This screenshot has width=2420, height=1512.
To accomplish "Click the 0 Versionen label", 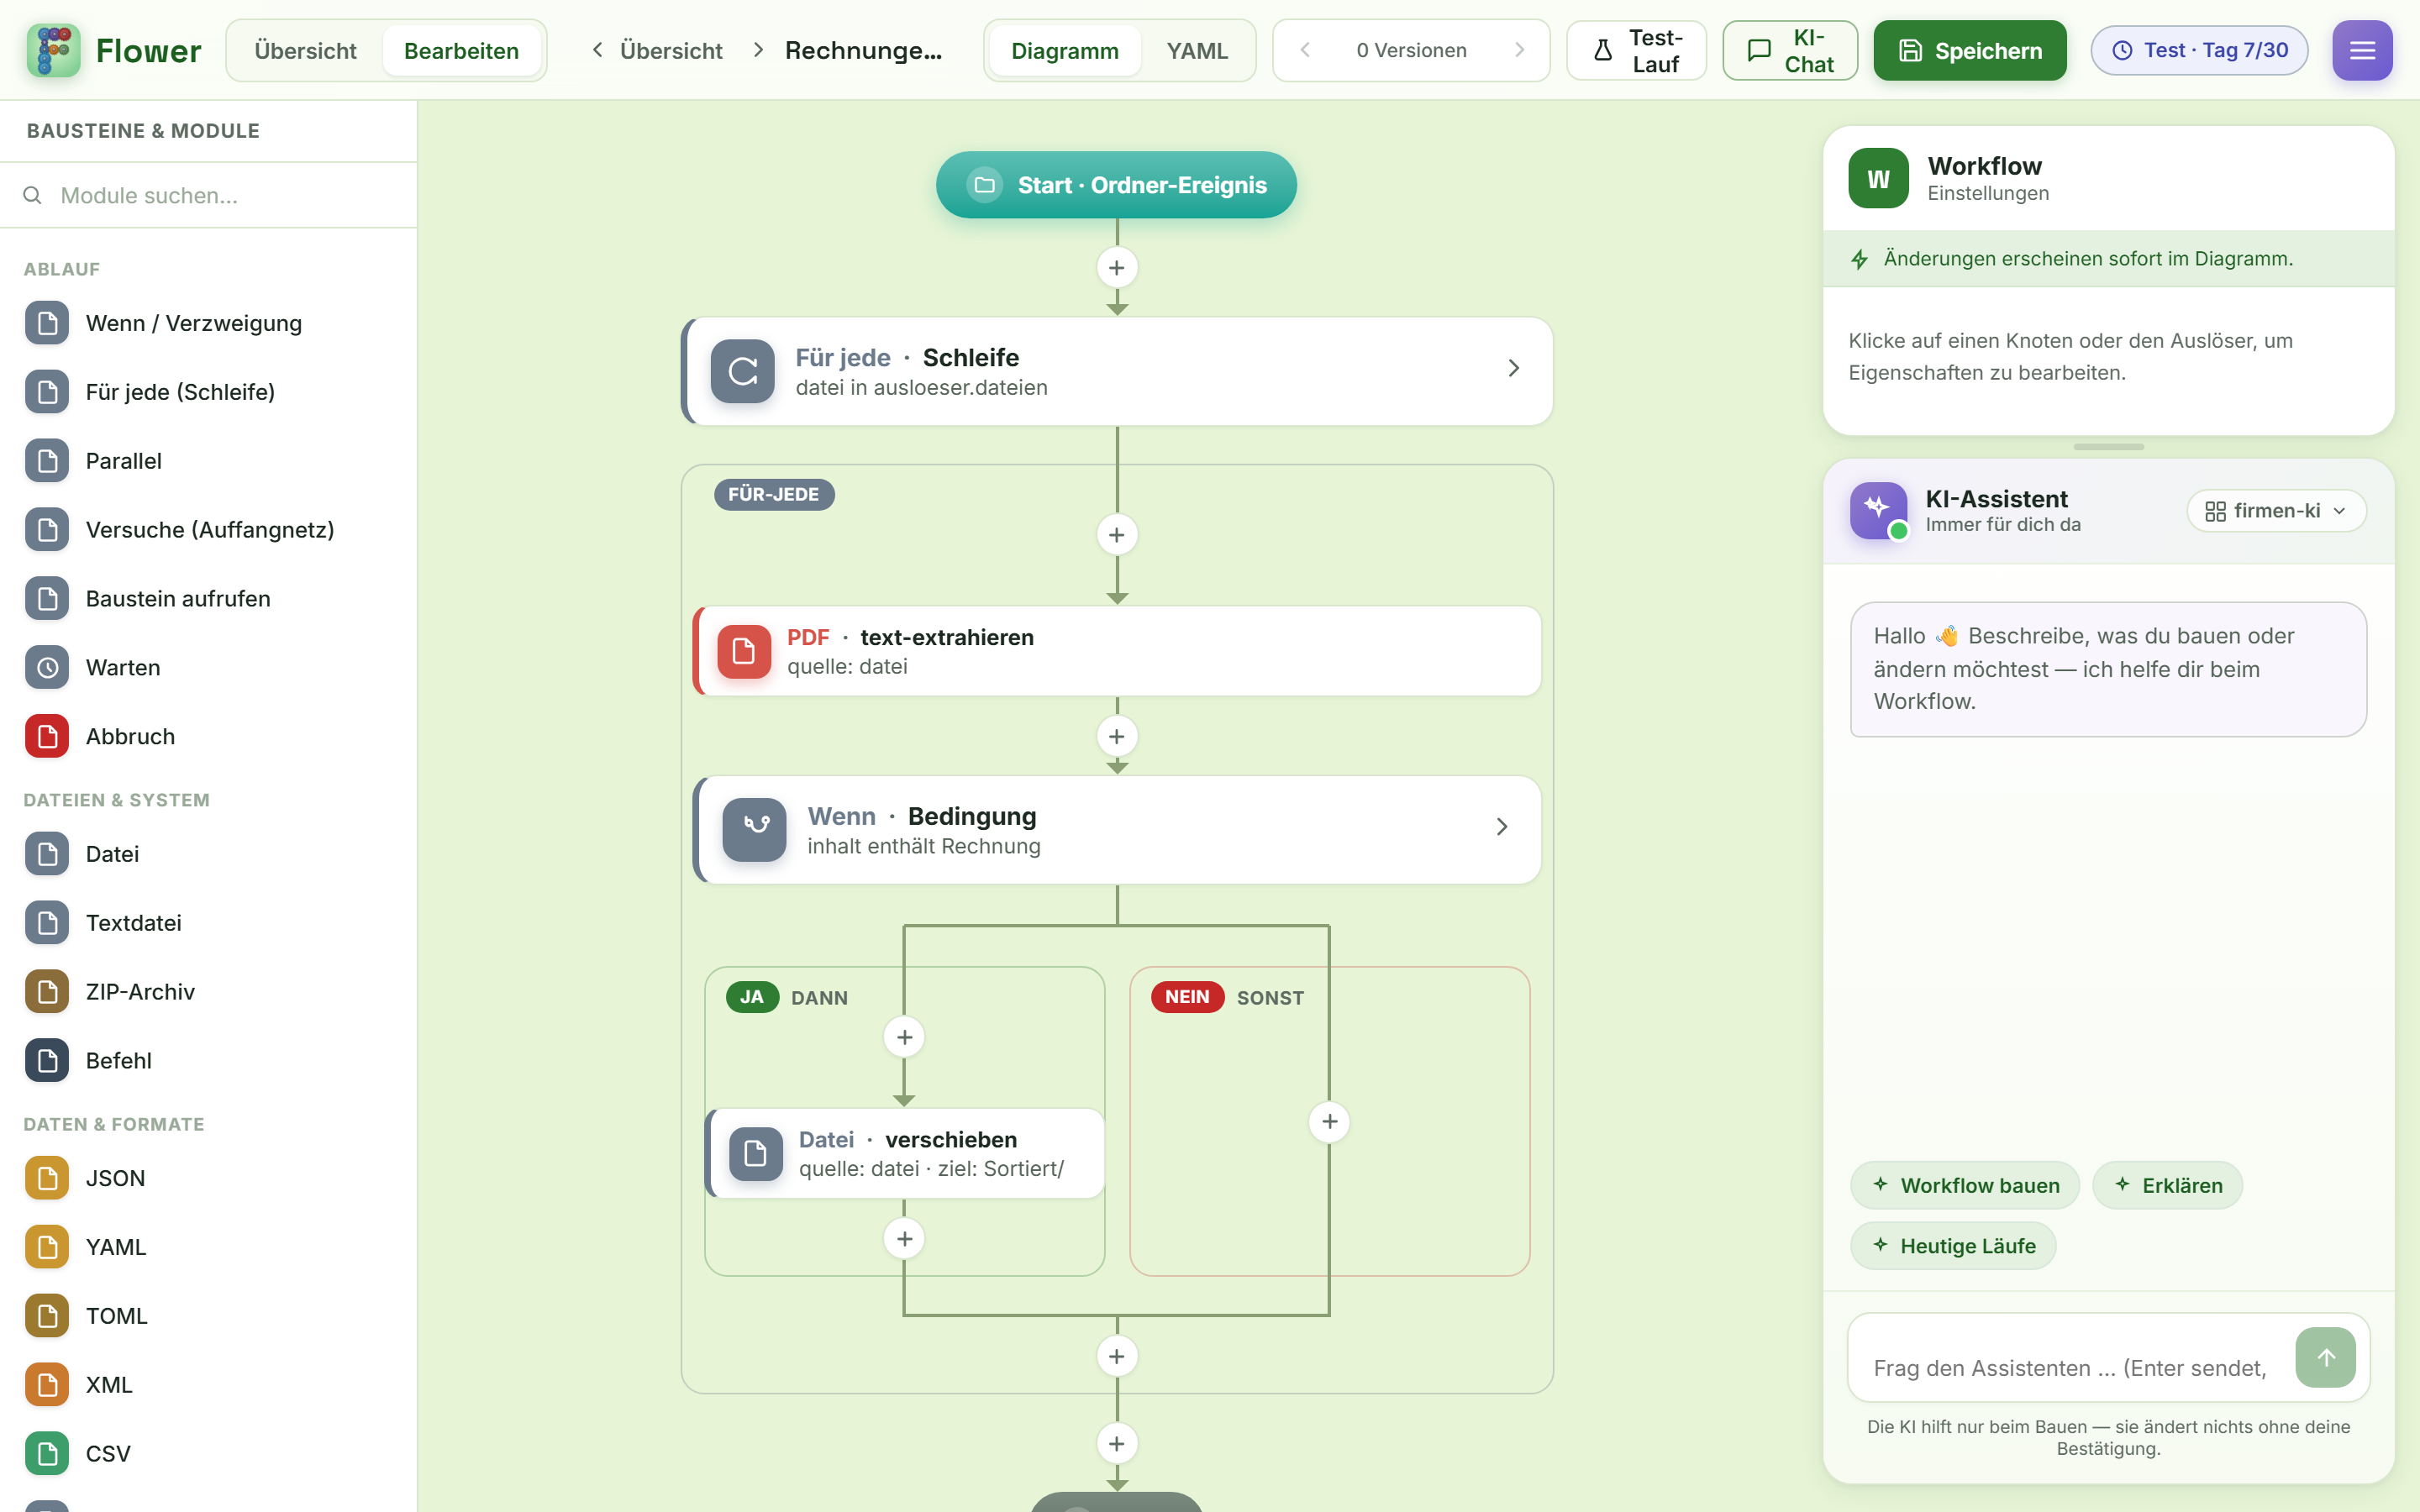I will pyautogui.click(x=1411, y=50).
